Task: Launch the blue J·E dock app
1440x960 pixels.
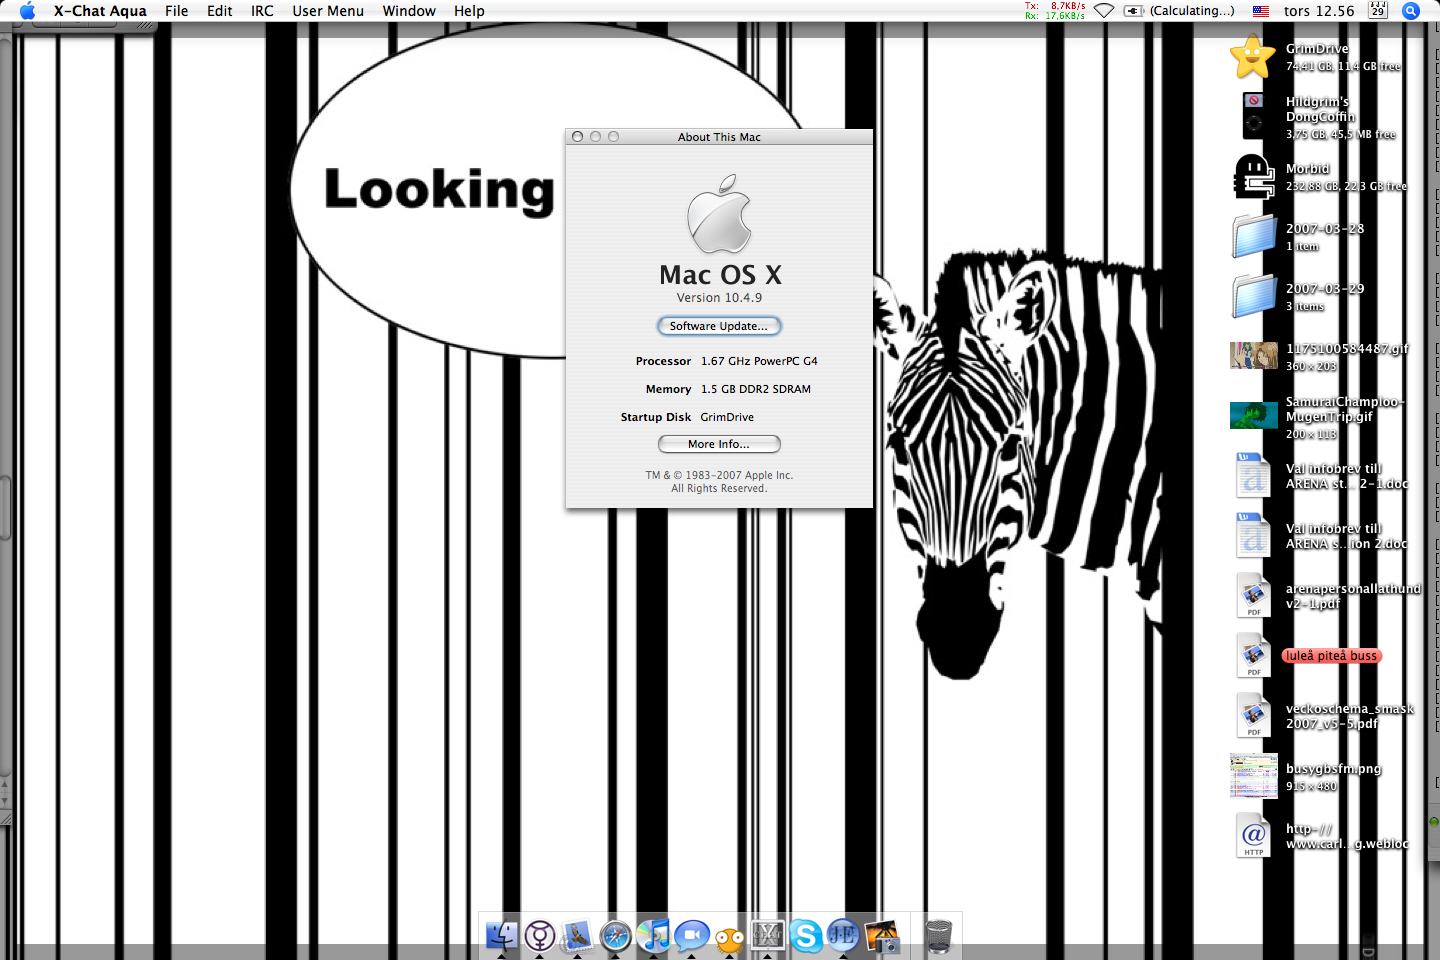Action: coord(844,936)
